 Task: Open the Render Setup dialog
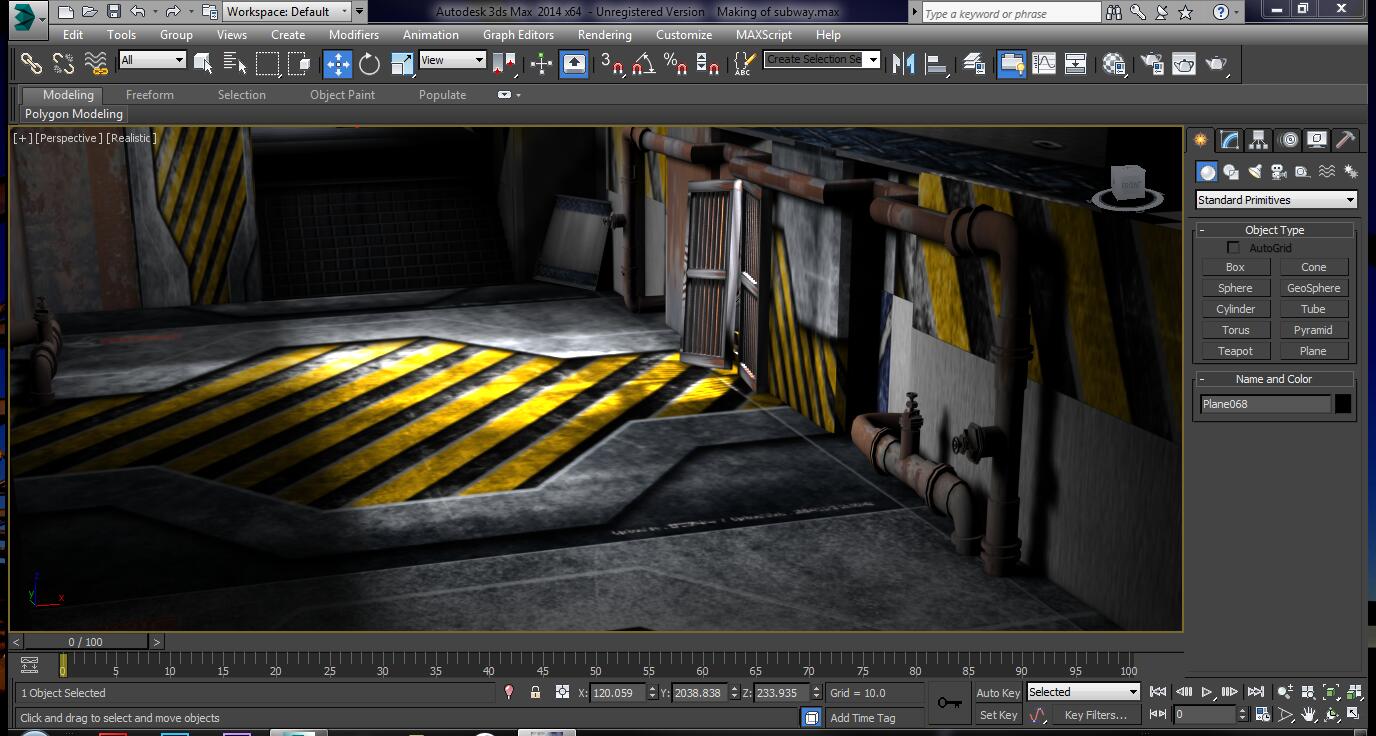coord(1151,64)
